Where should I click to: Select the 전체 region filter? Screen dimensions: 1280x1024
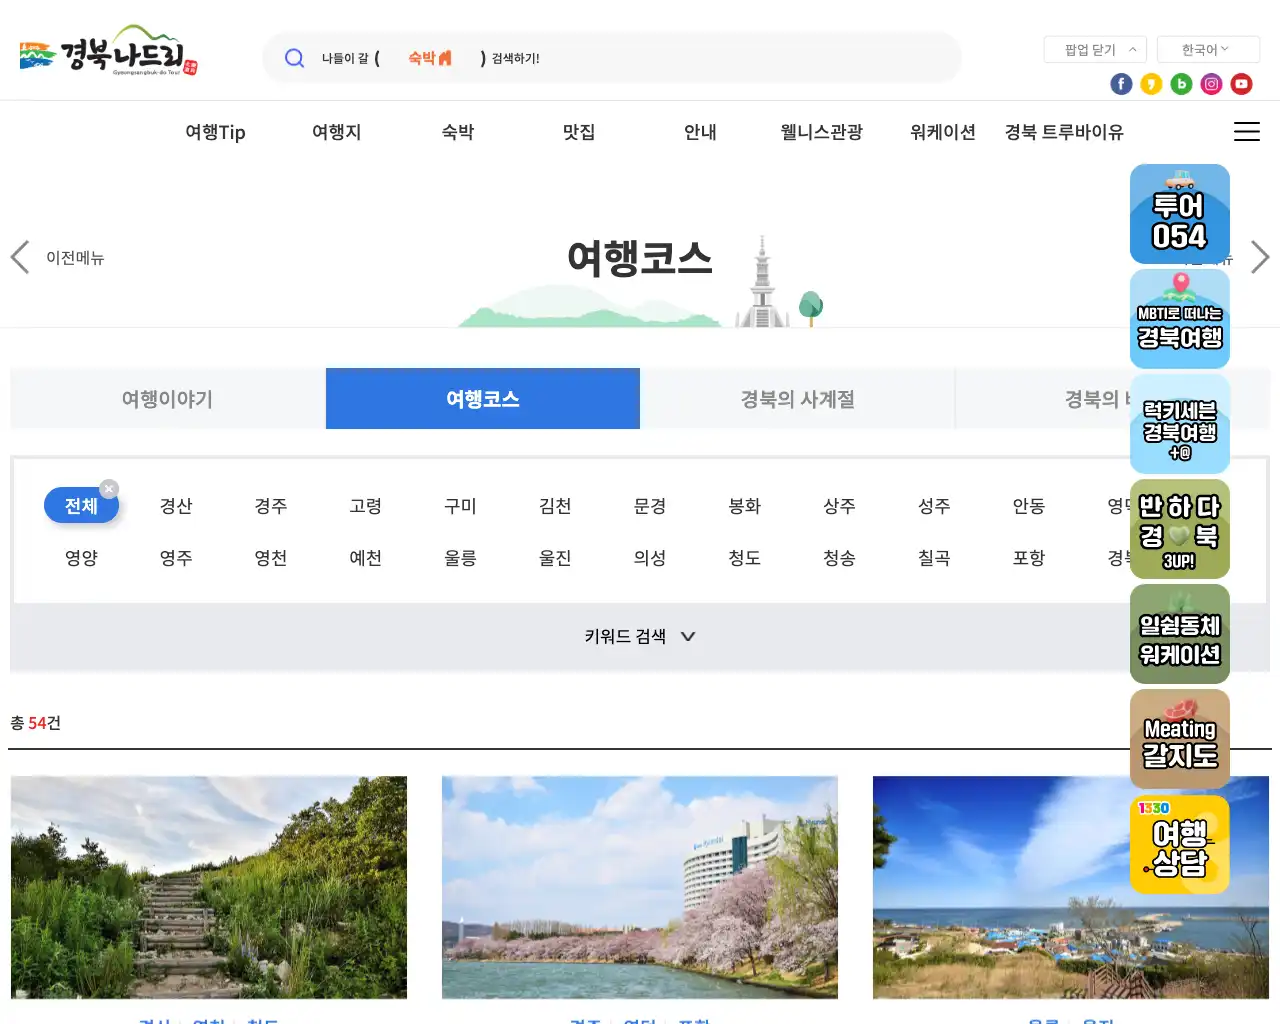click(81, 506)
